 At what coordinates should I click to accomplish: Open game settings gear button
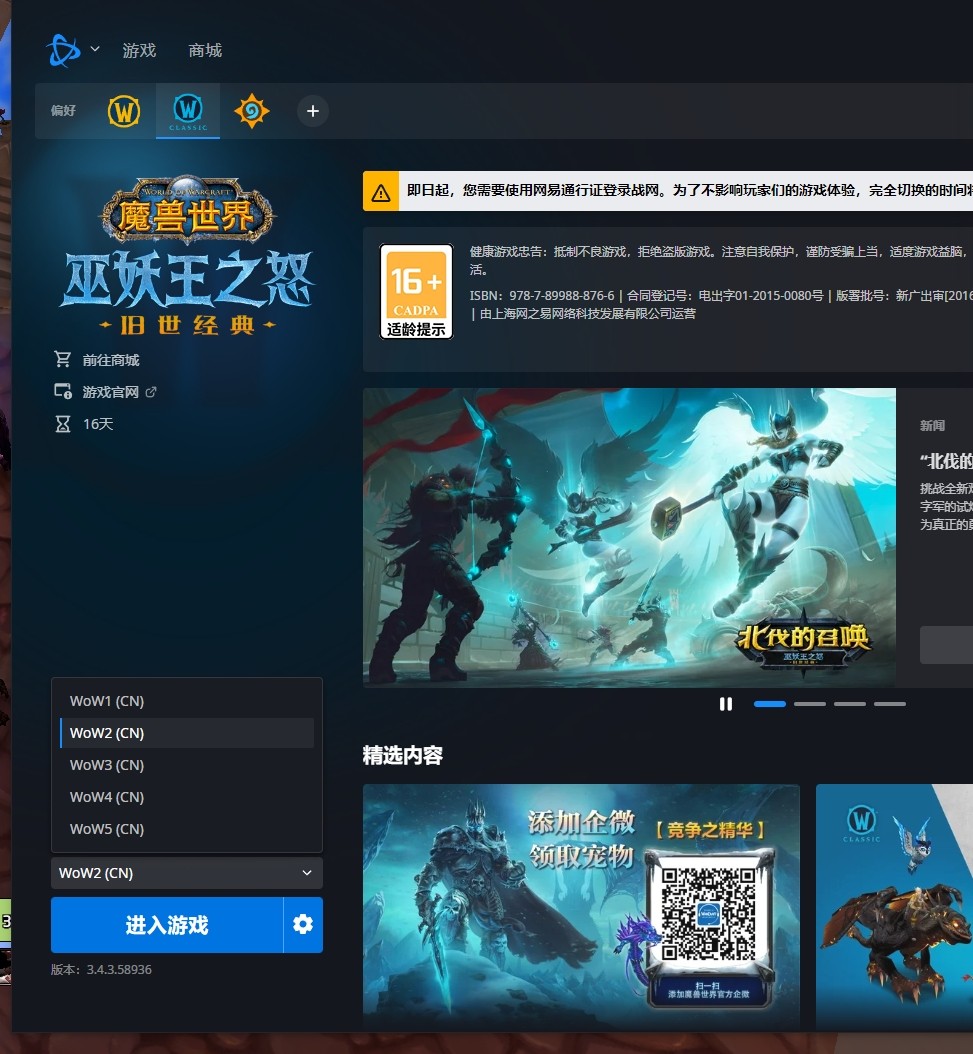[x=303, y=925]
